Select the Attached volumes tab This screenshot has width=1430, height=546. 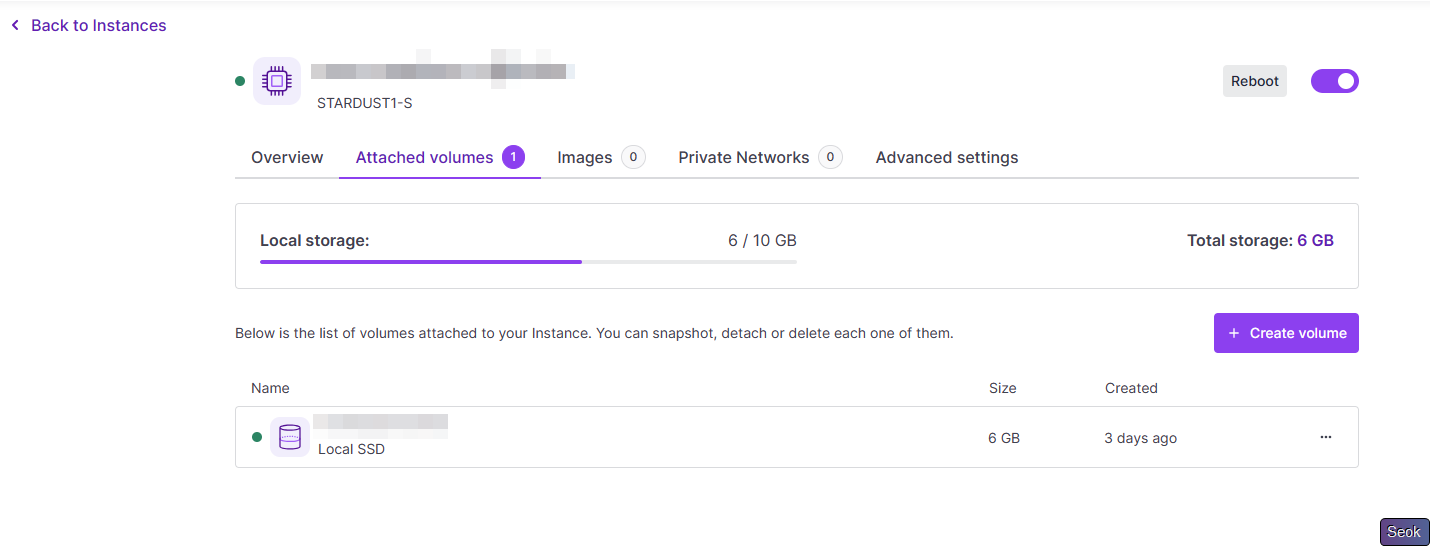click(425, 157)
